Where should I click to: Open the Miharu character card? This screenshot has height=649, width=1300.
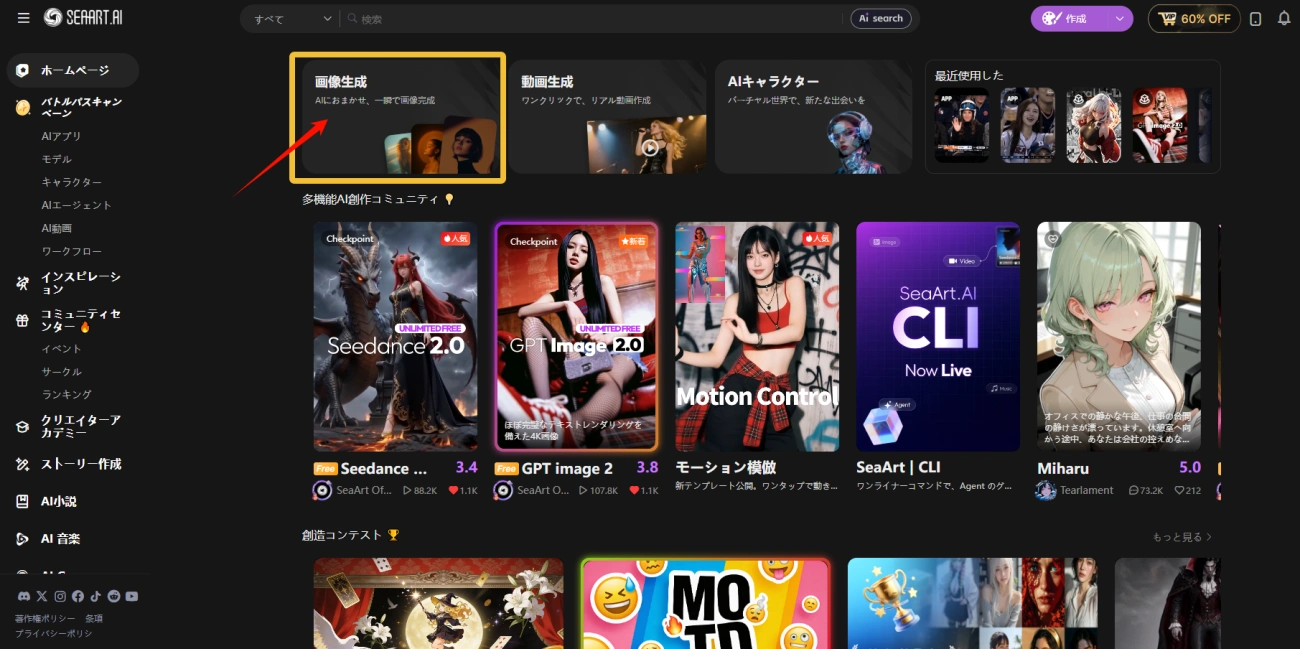coord(1119,337)
